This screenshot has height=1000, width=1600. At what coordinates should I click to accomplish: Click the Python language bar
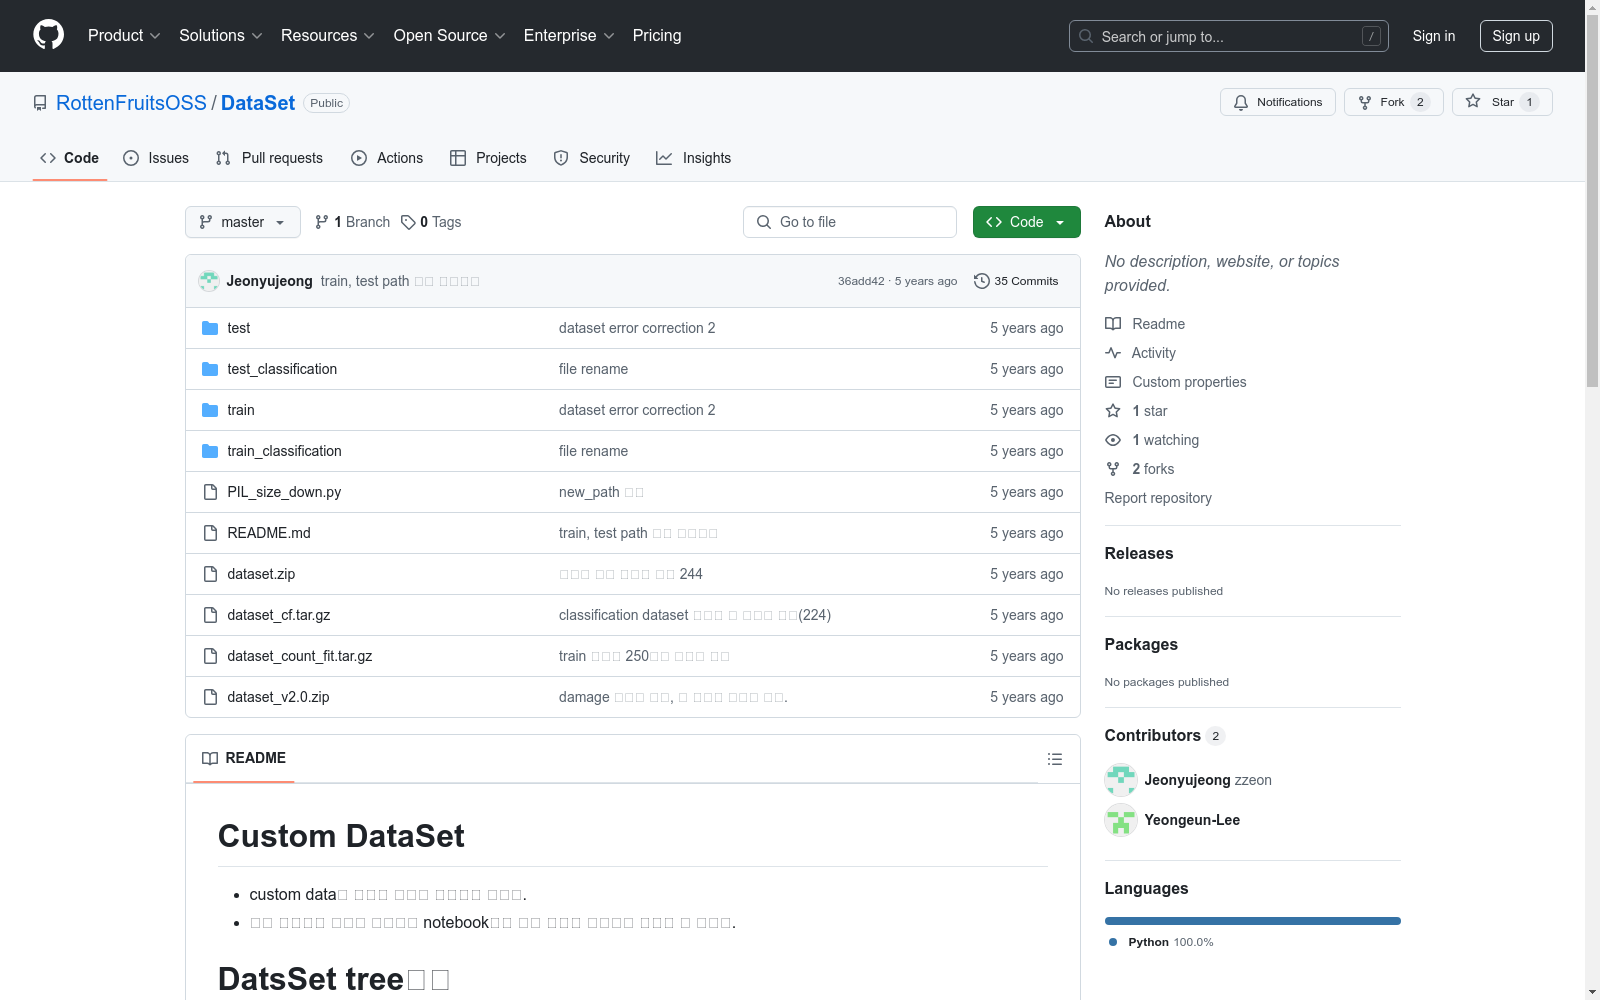pyautogui.click(x=1252, y=921)
